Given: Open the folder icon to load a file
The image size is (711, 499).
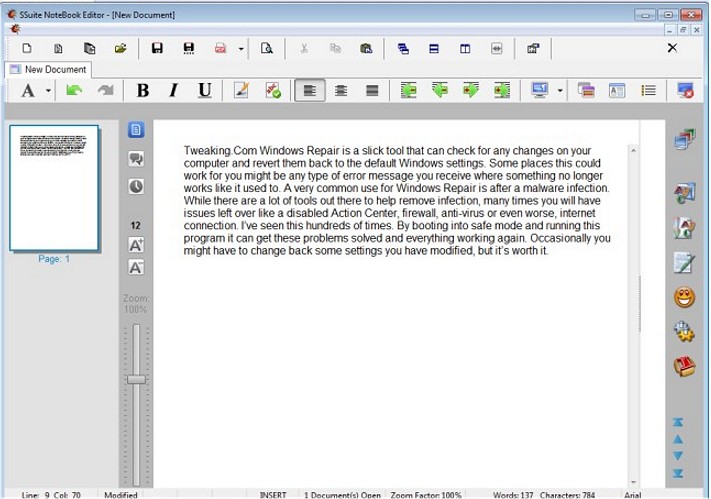Looking at the screenshot, I should pyautogui.click(x=121, y=48).
